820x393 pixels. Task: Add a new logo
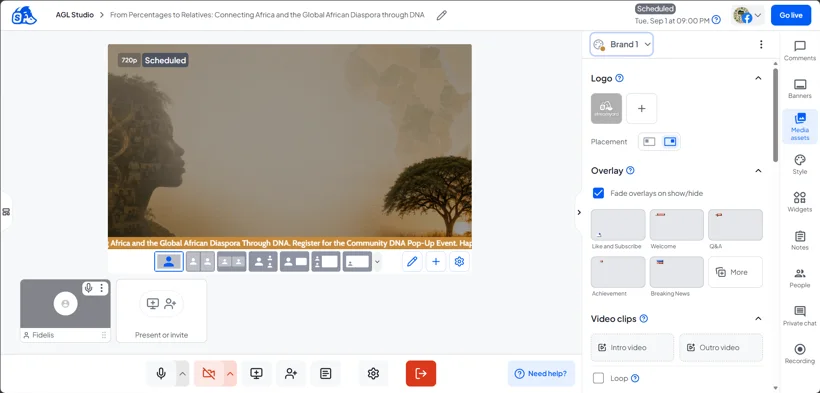click(642, 108)
